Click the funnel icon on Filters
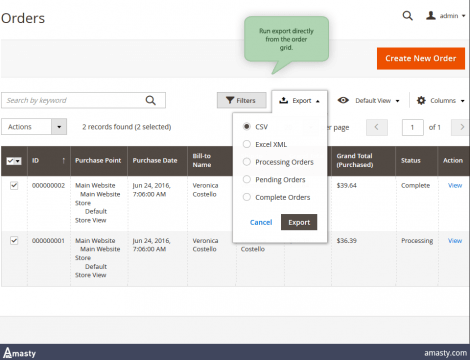470x360 pixels. pos(230,100)
